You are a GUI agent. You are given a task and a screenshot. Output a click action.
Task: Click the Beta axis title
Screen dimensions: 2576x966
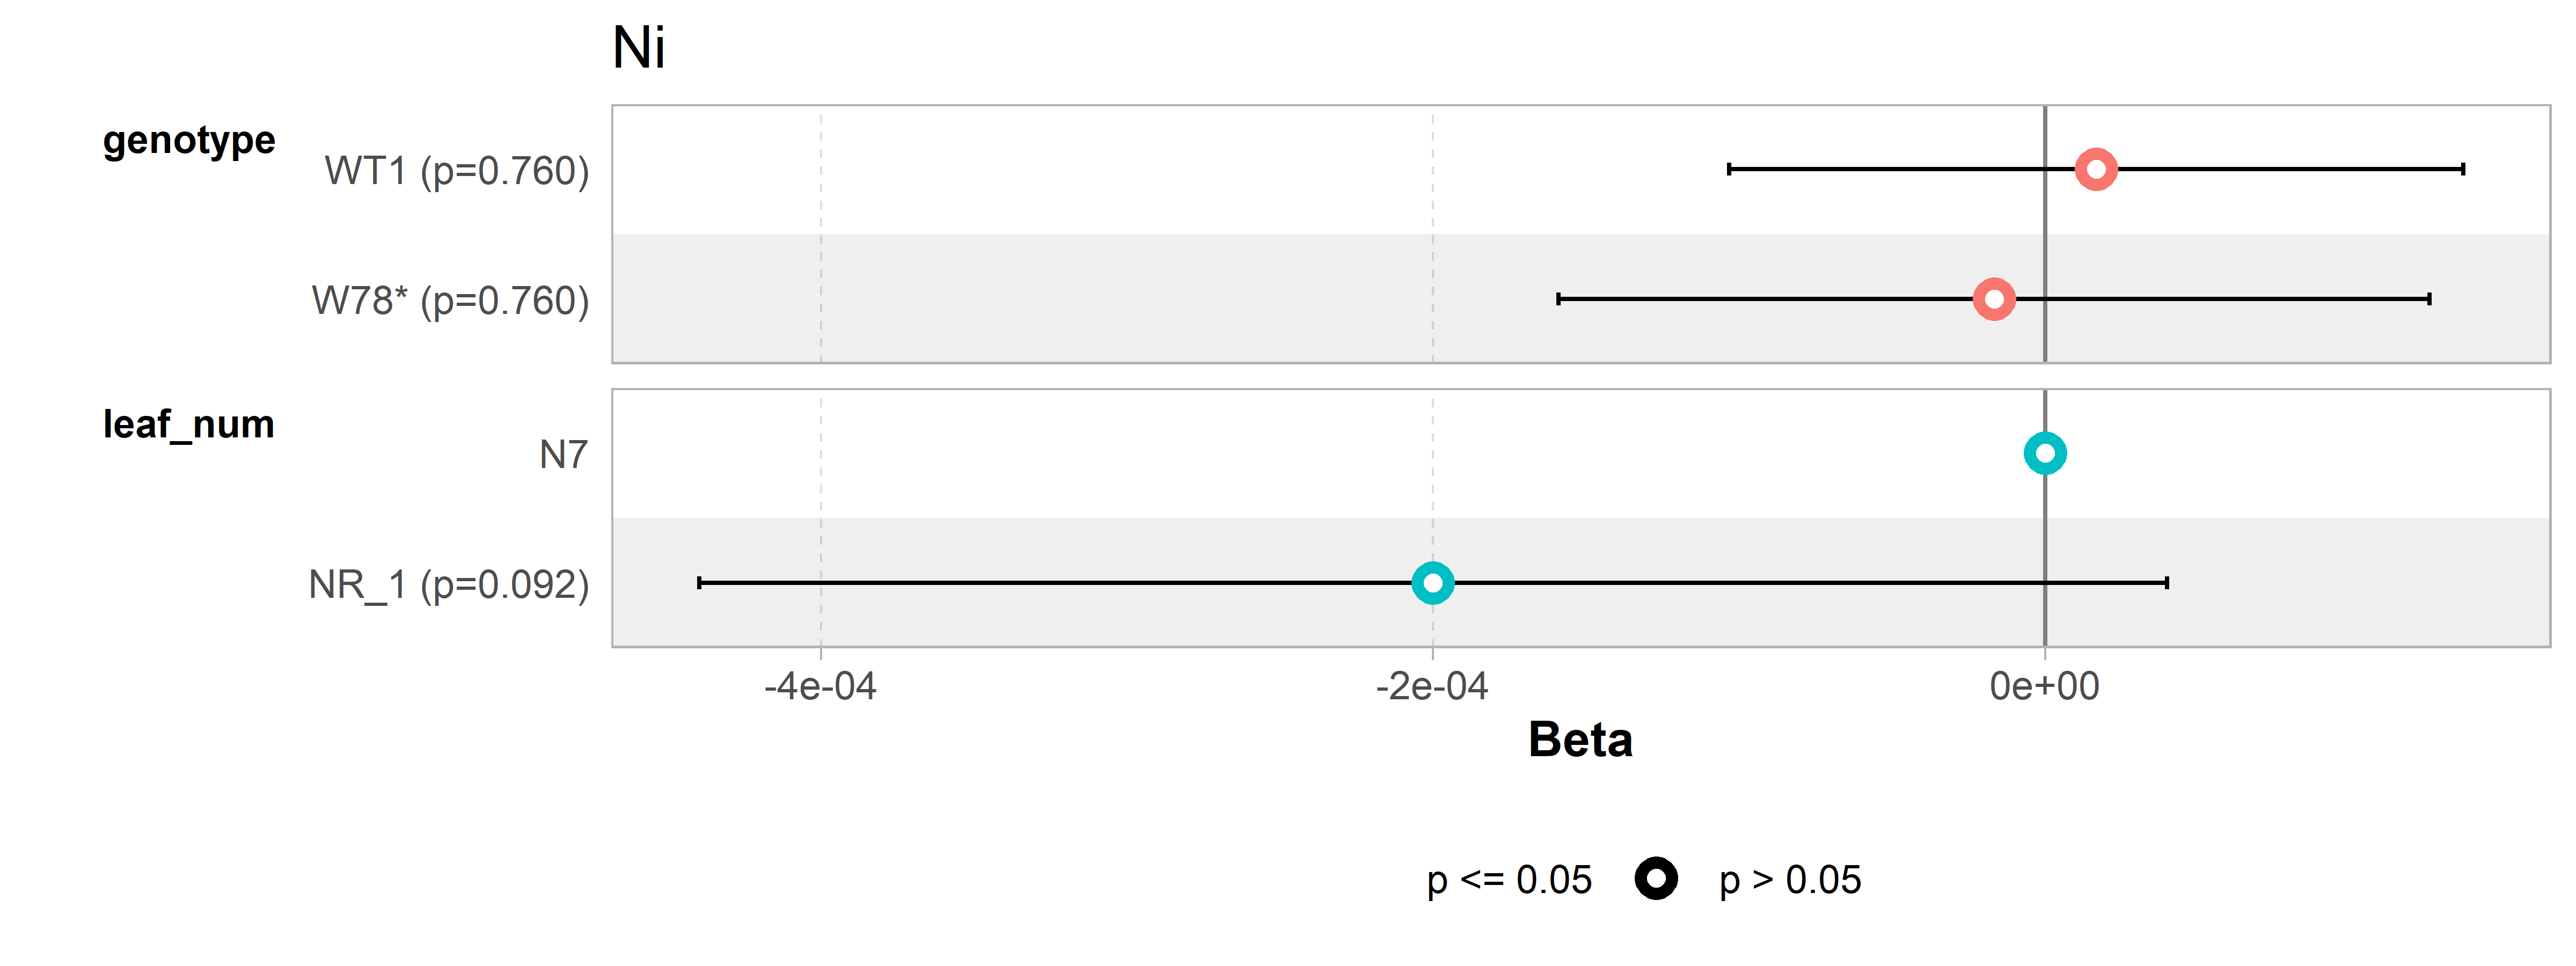(x=1580, y=740)
